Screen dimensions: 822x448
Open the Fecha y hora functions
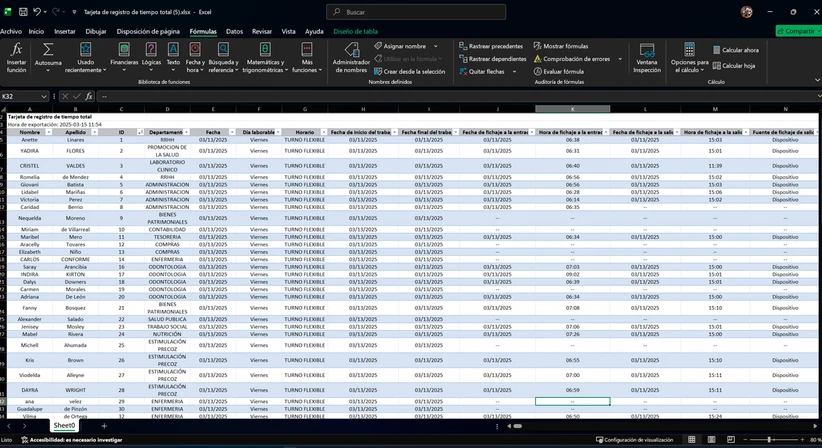tap(195, 58)
